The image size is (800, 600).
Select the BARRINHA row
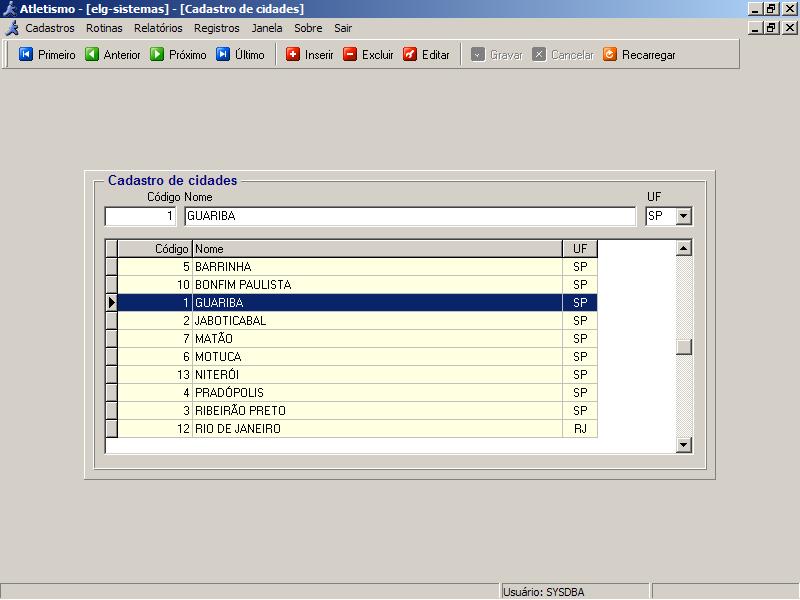[352, 267]
